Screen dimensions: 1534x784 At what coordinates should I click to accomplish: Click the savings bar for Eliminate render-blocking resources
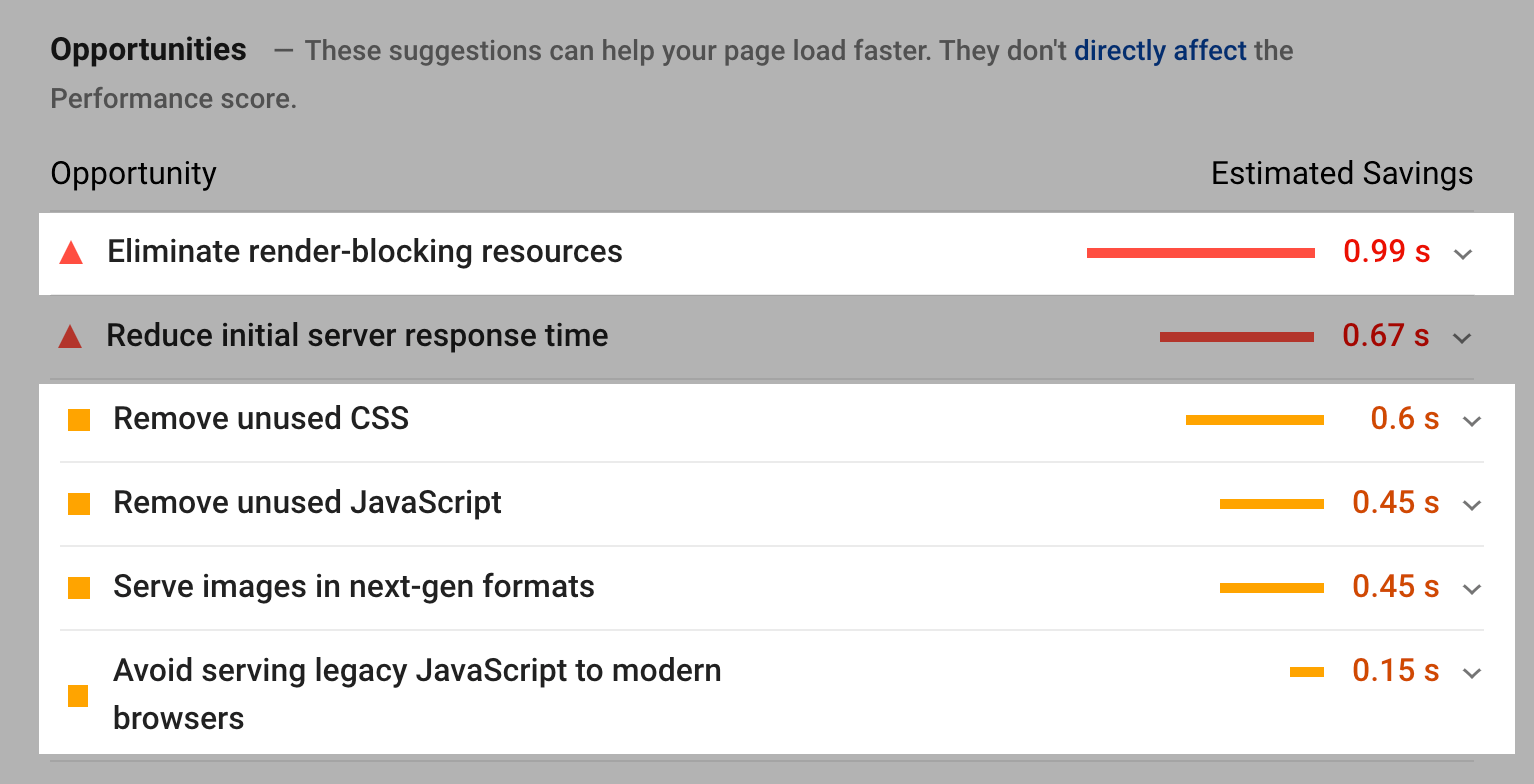point(1200,252)
